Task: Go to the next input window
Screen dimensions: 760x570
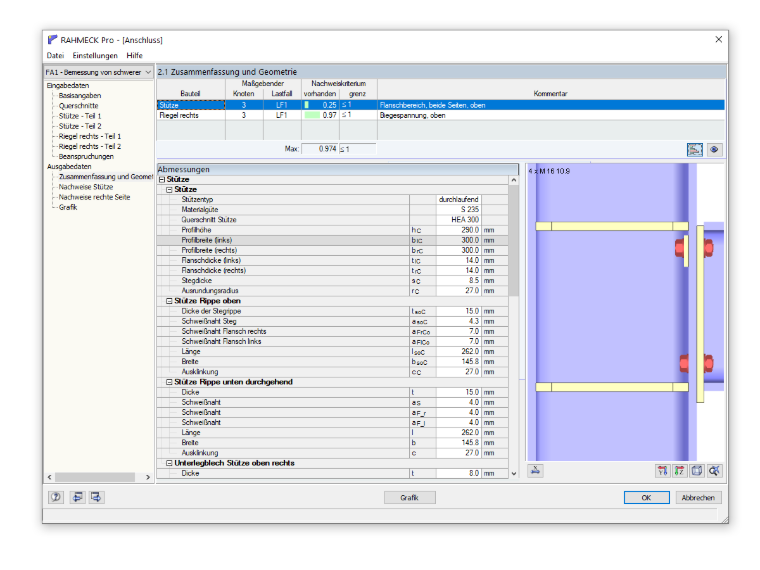Action: pos(96,497)
